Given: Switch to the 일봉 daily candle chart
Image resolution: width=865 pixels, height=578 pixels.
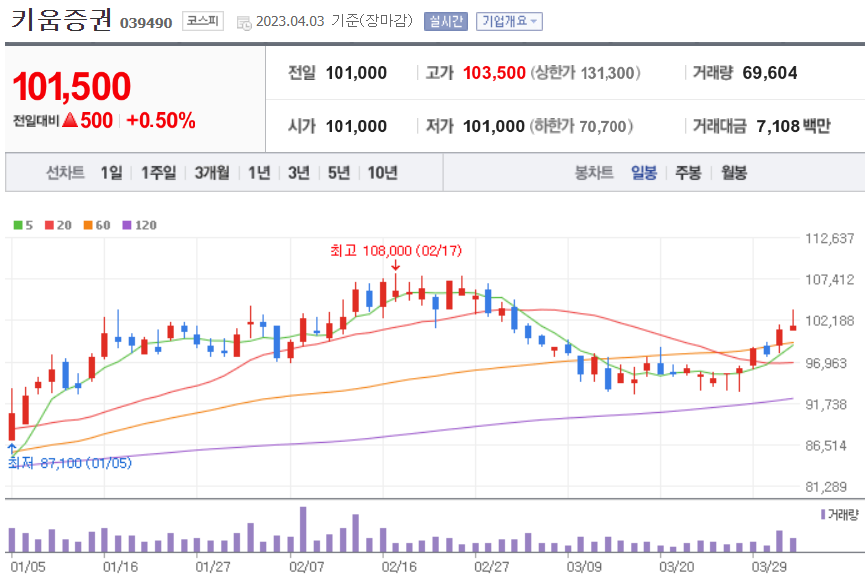Looking at the screenshot, I should (x=644, y=173).
